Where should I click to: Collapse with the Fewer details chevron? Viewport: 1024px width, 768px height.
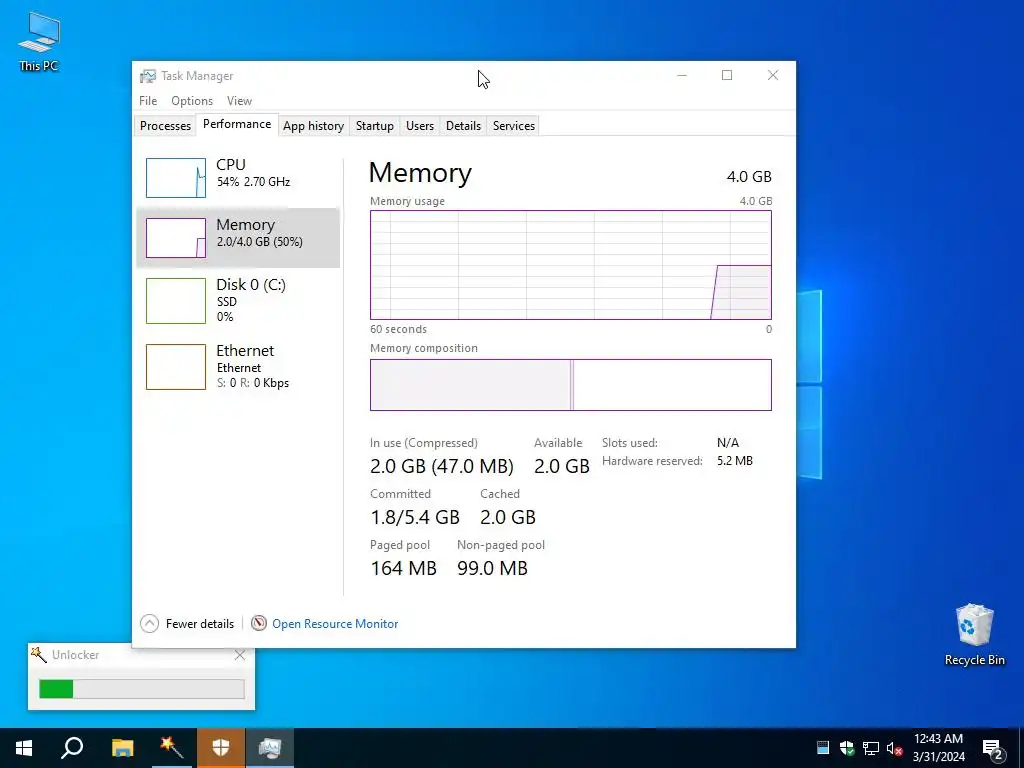click(150, 624)
